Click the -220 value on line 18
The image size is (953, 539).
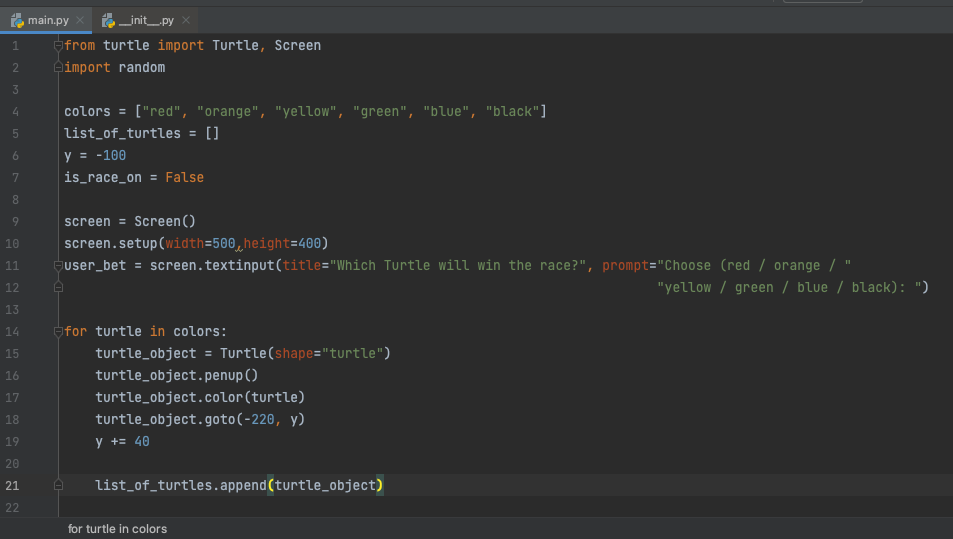(x=259, y=419)
